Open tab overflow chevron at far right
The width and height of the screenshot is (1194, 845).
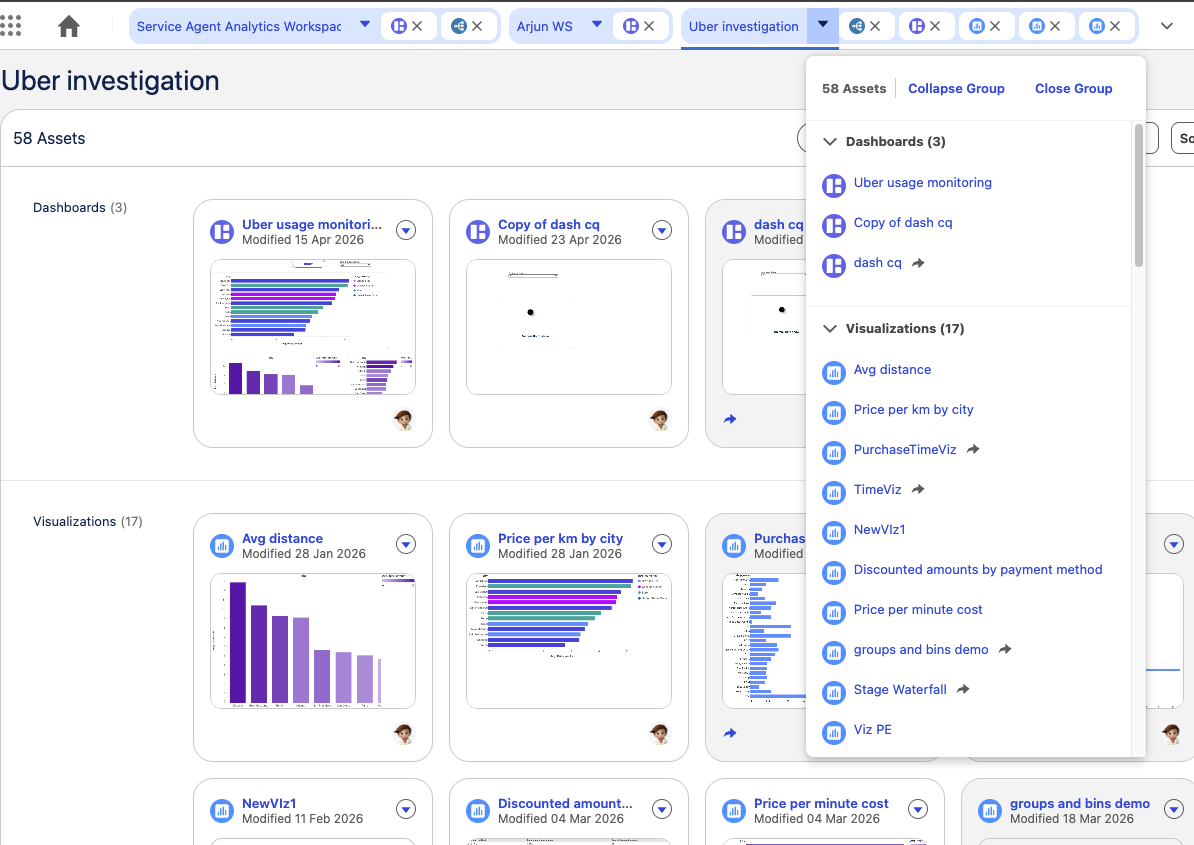pos(1167,26)
